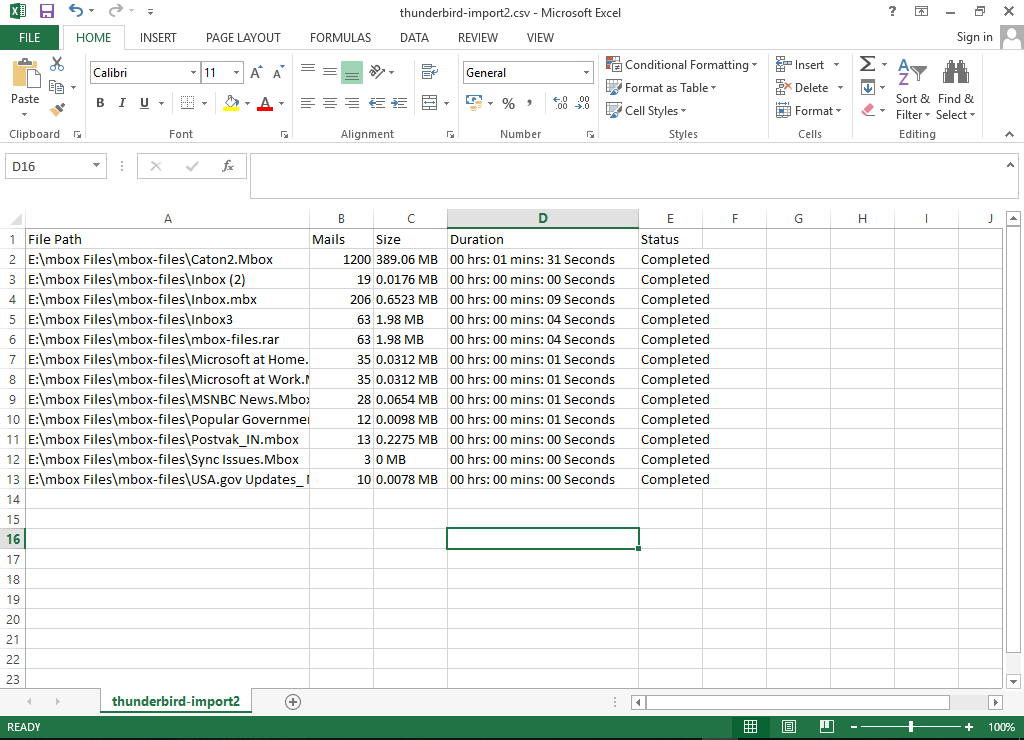
Task: Apply comma style number format
Action: [x=530, y=103]
